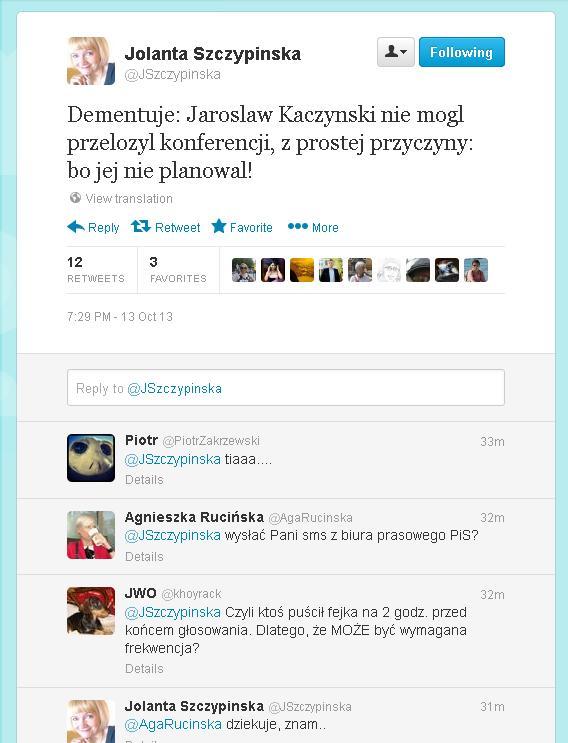Click the first retweeter avatar thumbnail
The height and width of the screenshot is (743, 568).
244,270
